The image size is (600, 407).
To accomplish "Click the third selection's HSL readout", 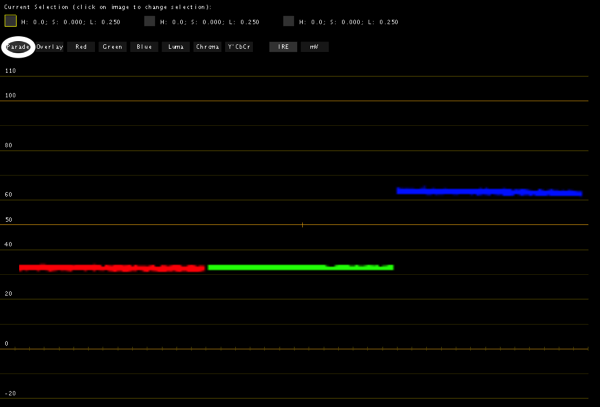I will (349, 22).
